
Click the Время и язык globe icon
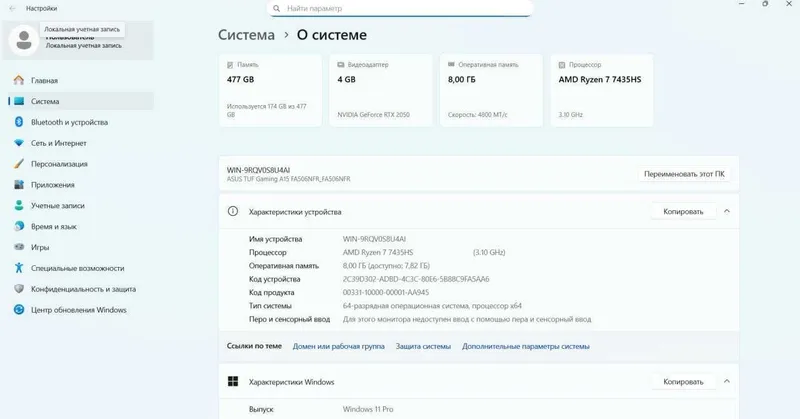(x=19, y=226)
